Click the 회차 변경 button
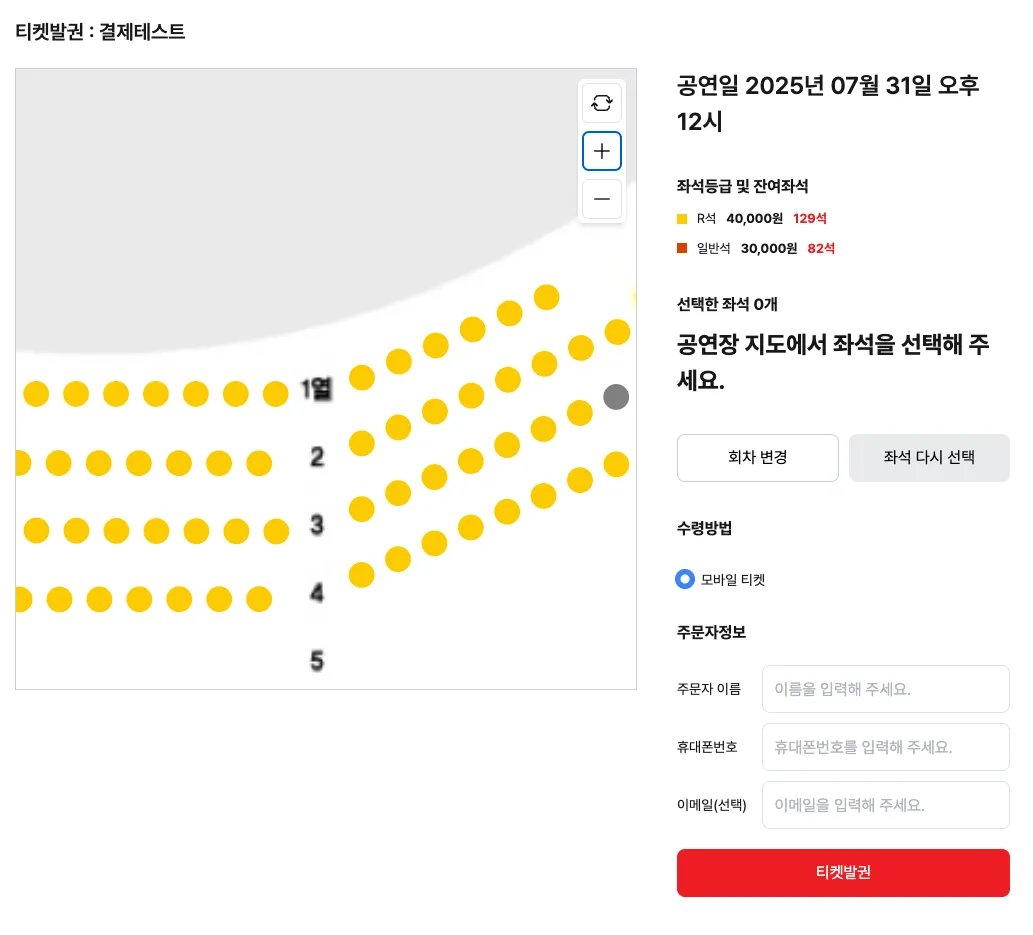Viewport: 1033px width, 935px height. point(758,458)
